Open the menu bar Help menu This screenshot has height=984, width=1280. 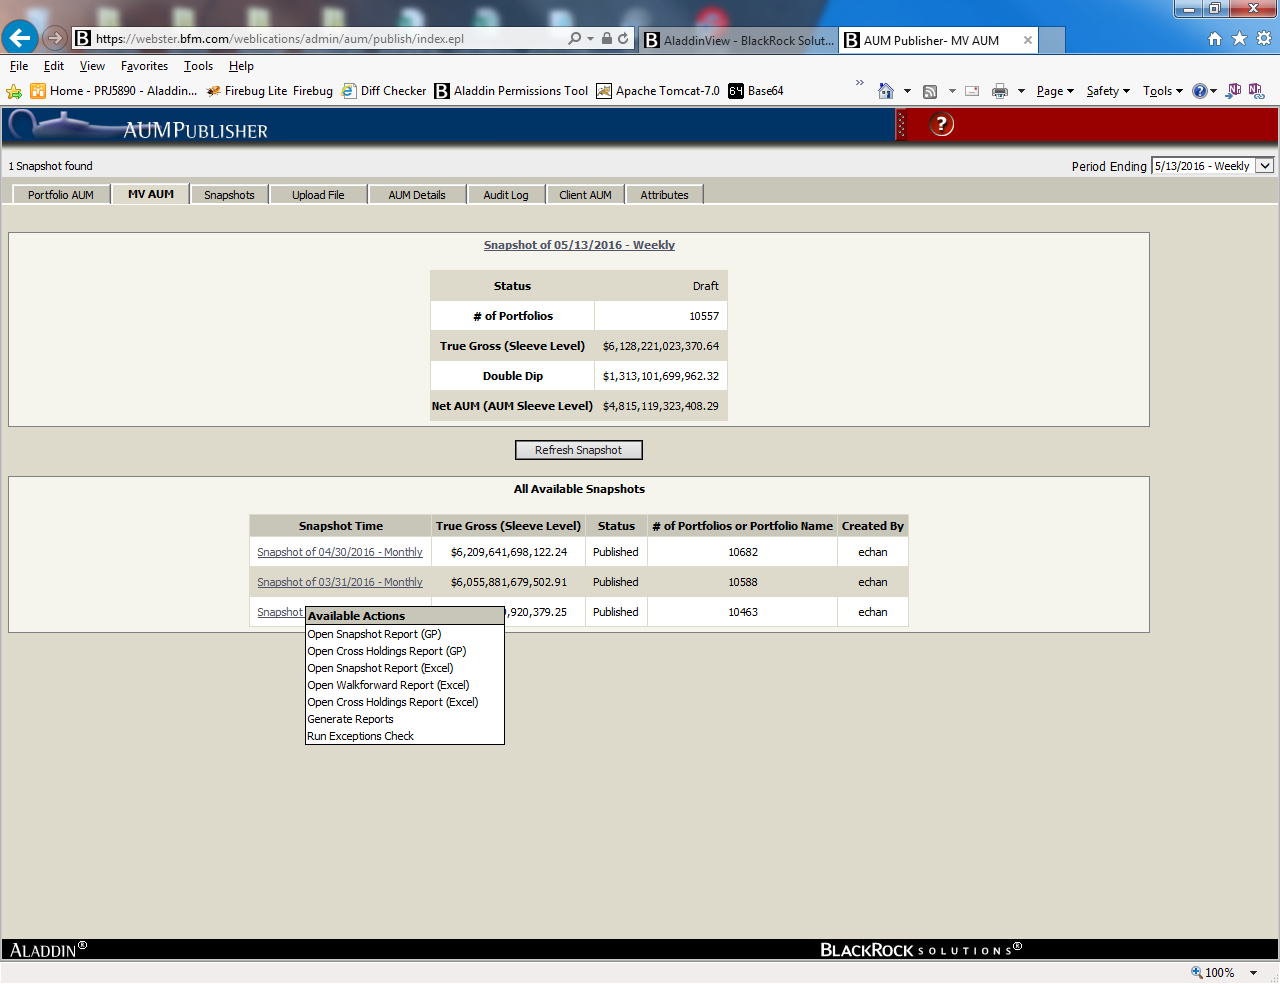pyautogui.click(x=241, y=66)
